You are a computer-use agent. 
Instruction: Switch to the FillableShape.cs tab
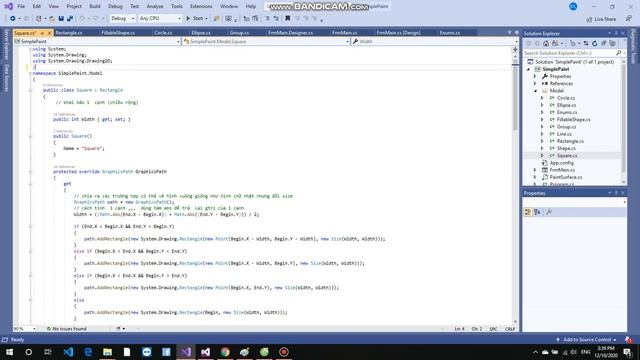pyautogui.click(x=118, y=33)
